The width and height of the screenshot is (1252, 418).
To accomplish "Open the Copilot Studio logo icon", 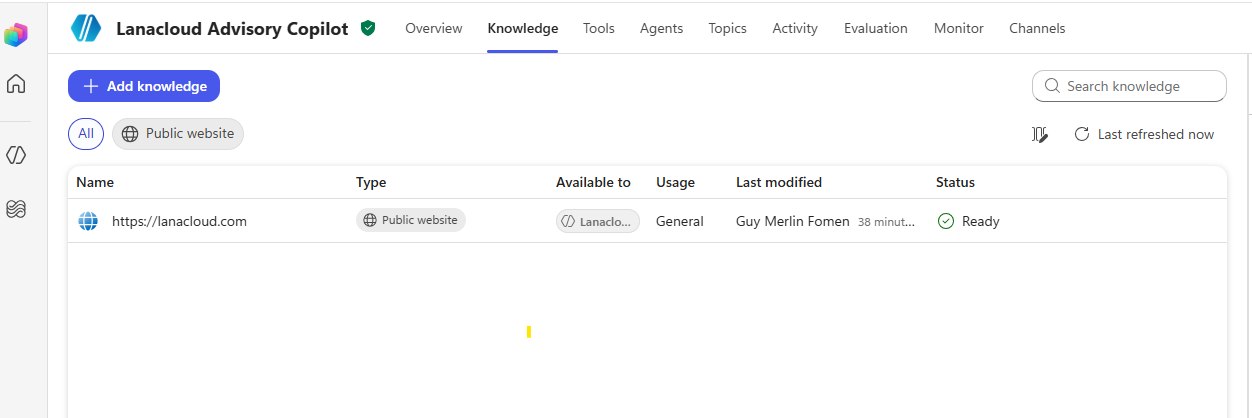I will tap(15, 35).
